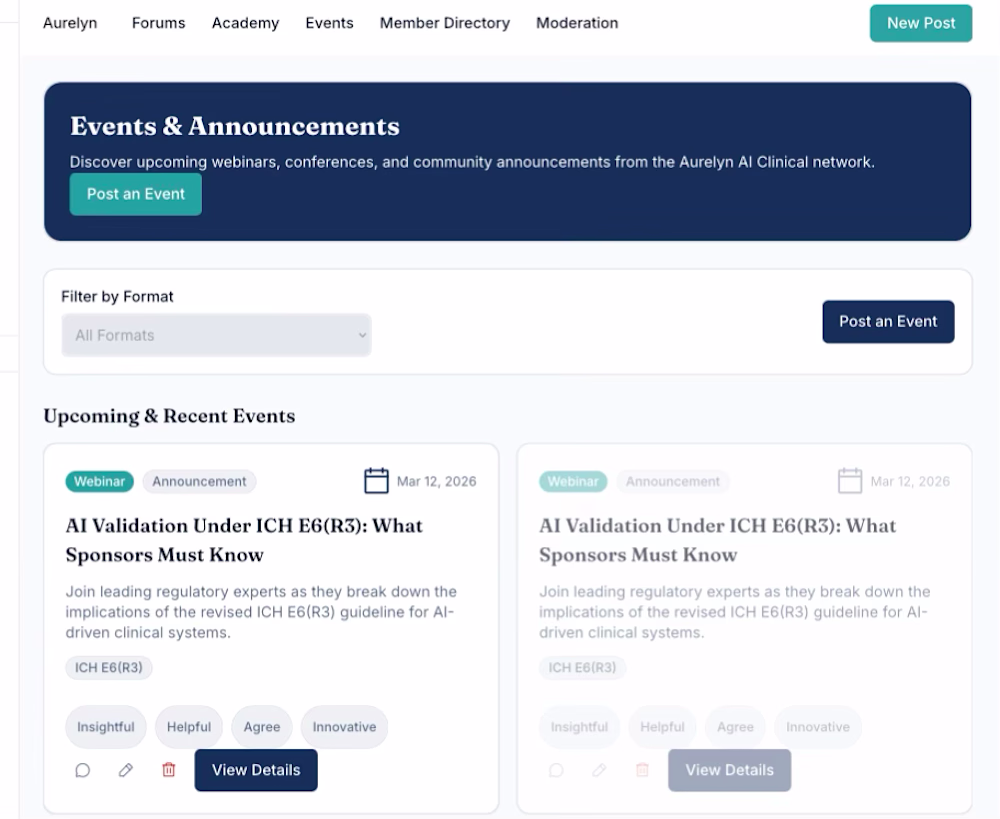Image resolution: width=1000 pixels, height=819 pixels.
Task: Click the ICH E6(R3) tag on the faded second card
Action: [x=582, y=667]
